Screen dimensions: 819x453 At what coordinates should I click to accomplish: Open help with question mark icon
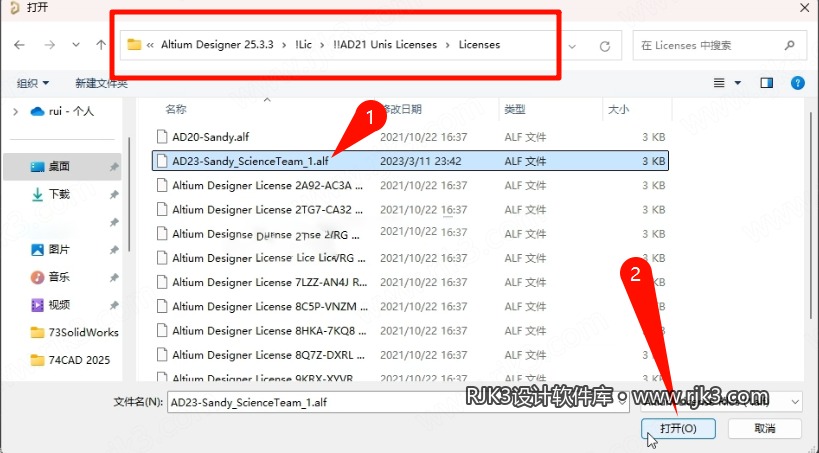(x=798, y=83)
